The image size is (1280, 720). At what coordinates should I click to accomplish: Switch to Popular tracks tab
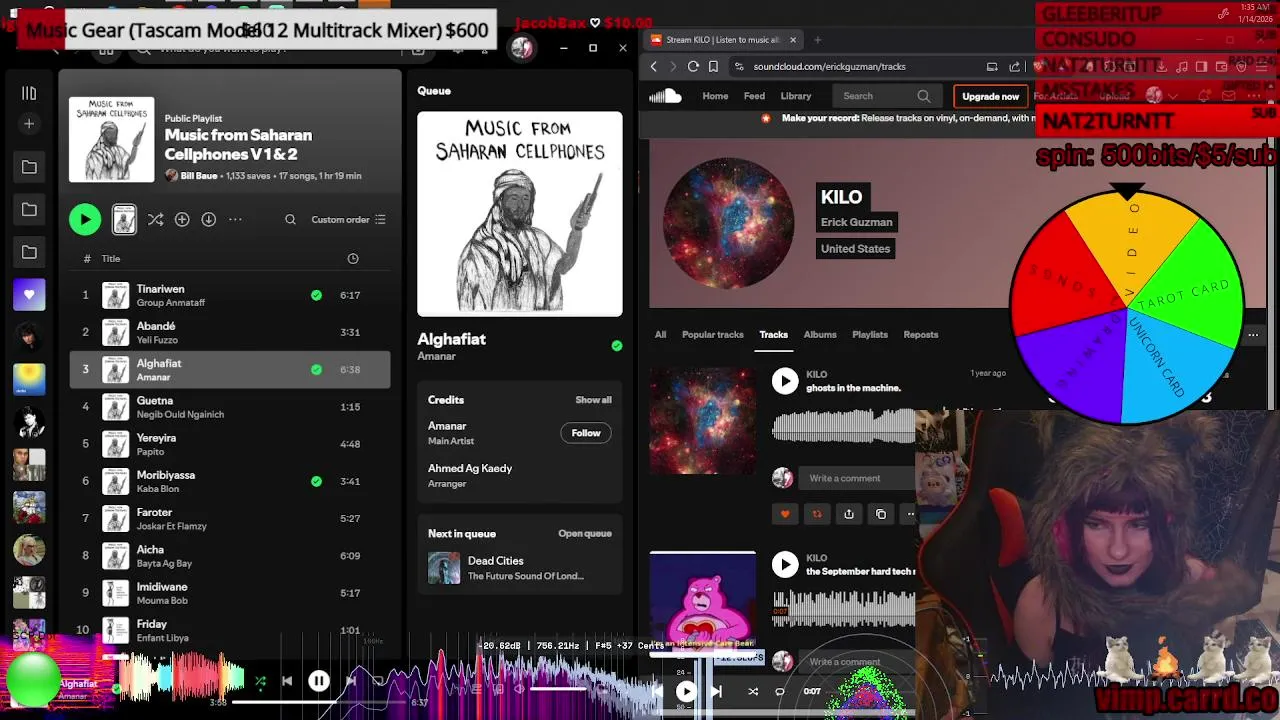713,335
